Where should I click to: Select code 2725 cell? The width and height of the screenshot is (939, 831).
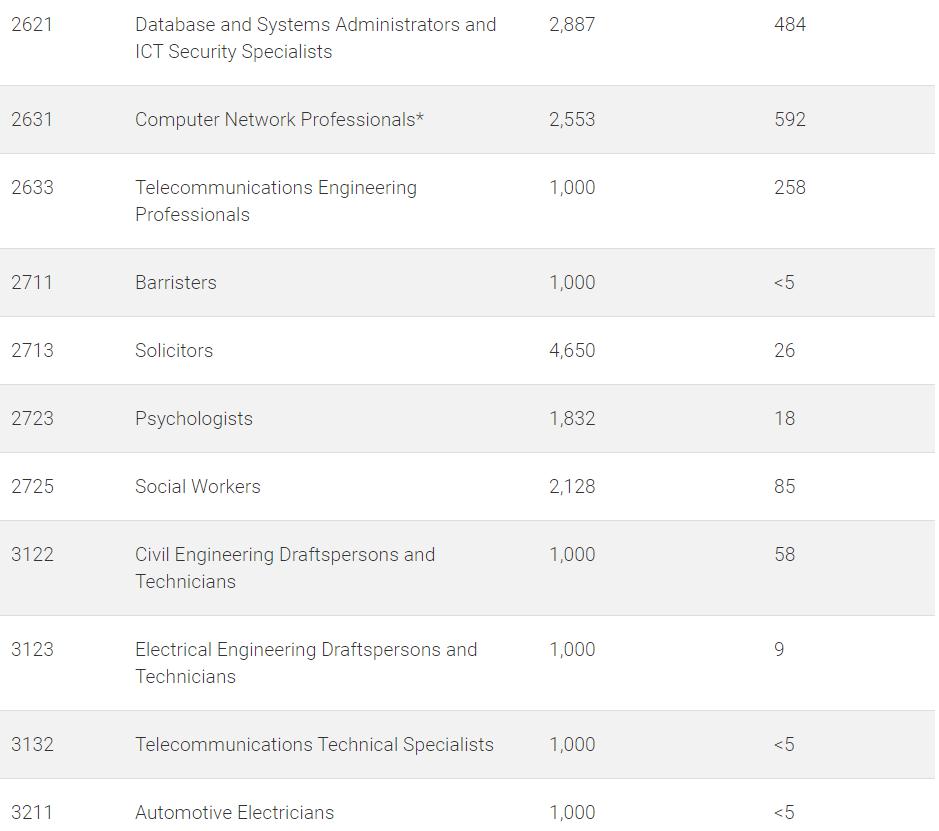pyautogui.click(x=32, y=486)
